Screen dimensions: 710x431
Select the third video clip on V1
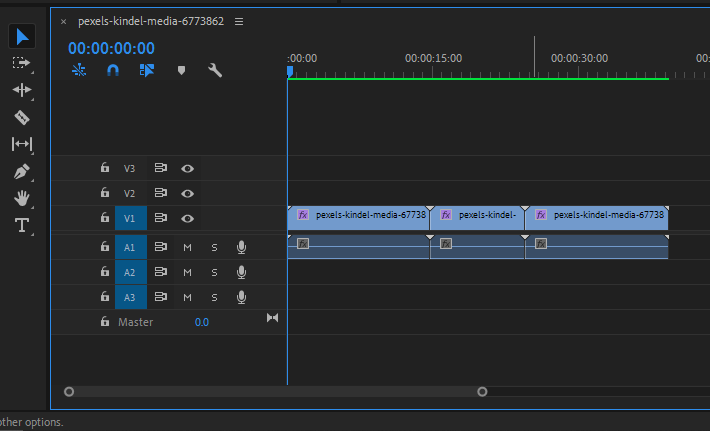pos(596,218)
